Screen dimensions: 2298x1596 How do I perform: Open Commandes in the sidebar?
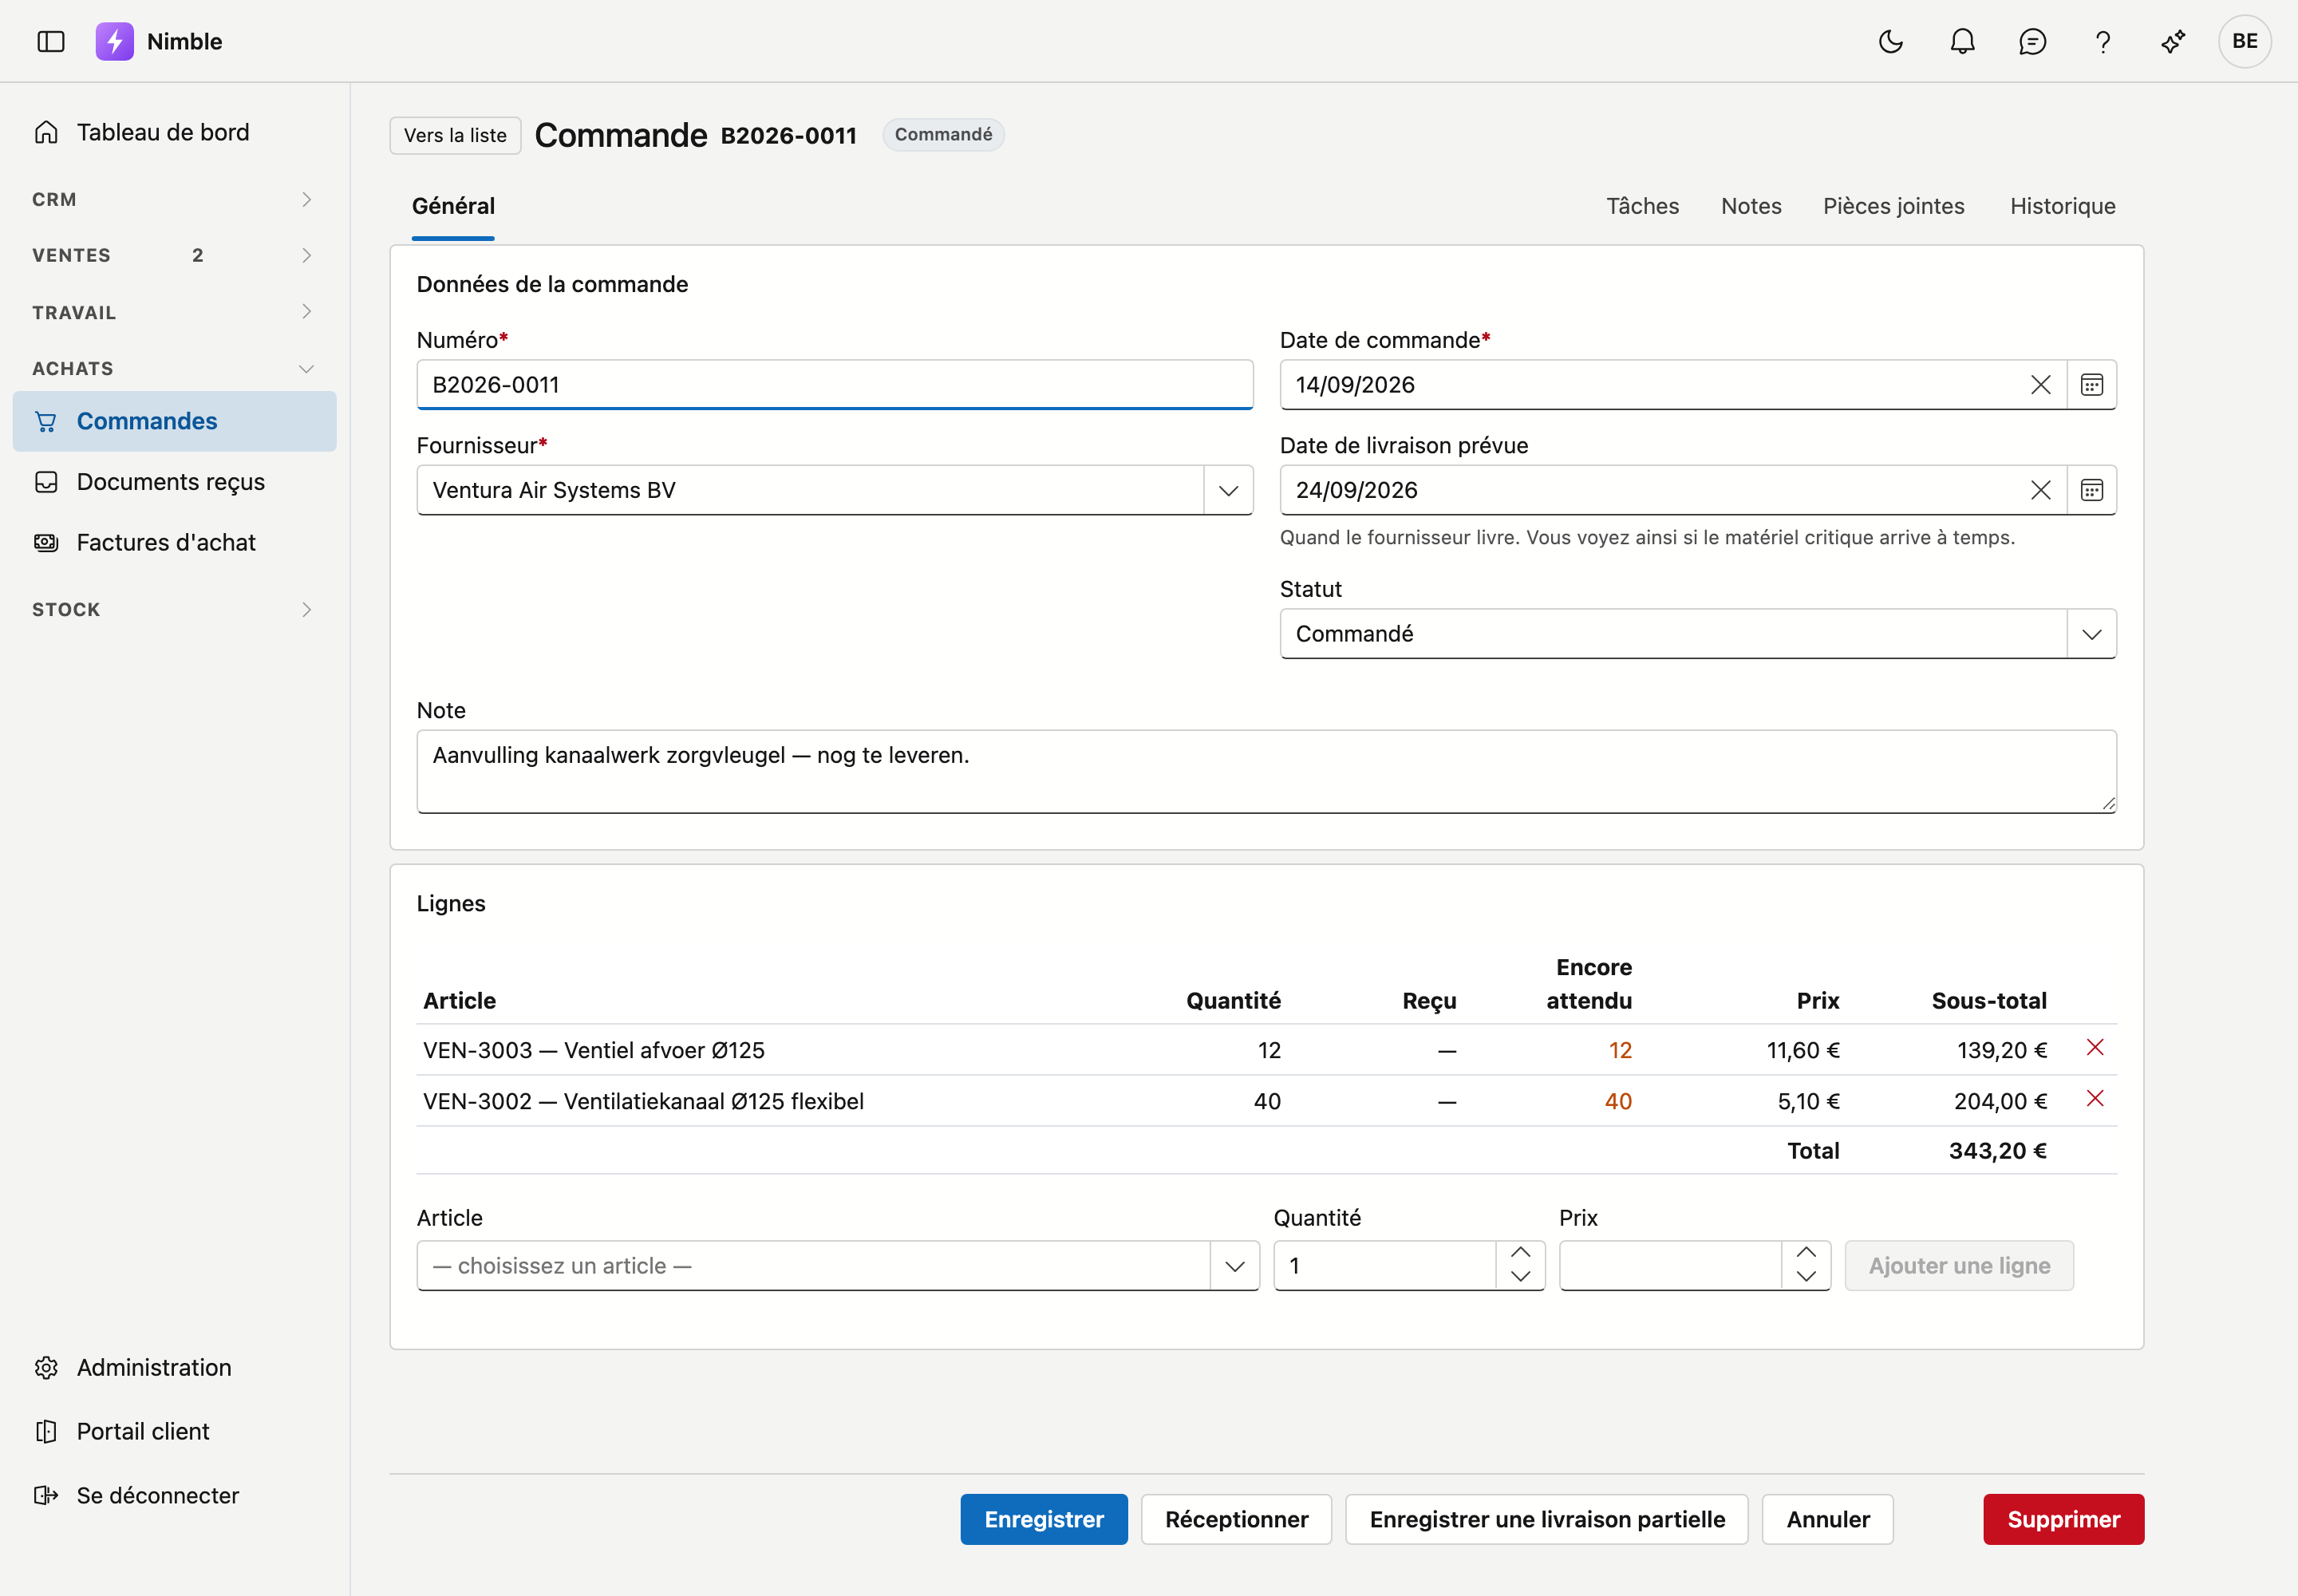point(174,421)
